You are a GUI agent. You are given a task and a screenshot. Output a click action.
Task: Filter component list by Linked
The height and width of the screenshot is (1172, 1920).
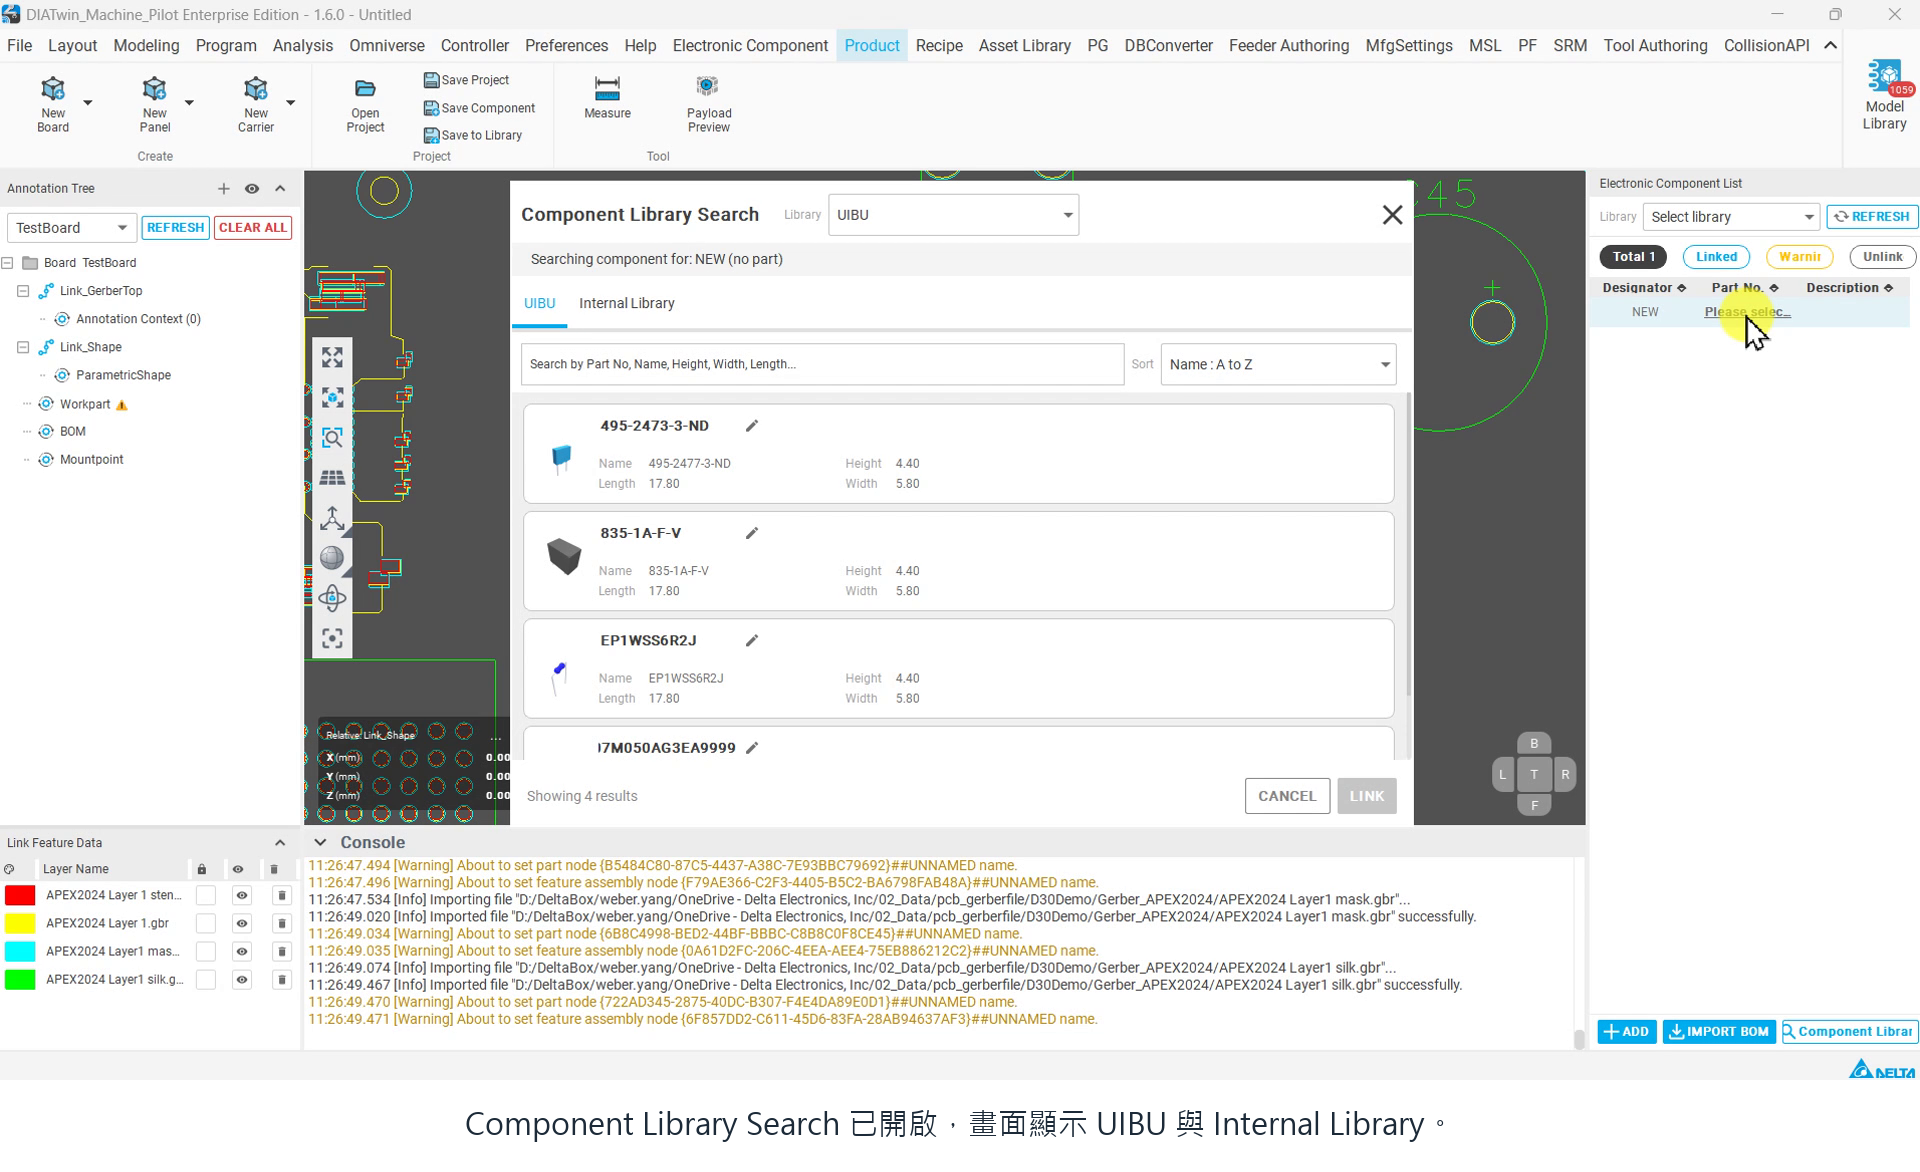point(1716,257)
